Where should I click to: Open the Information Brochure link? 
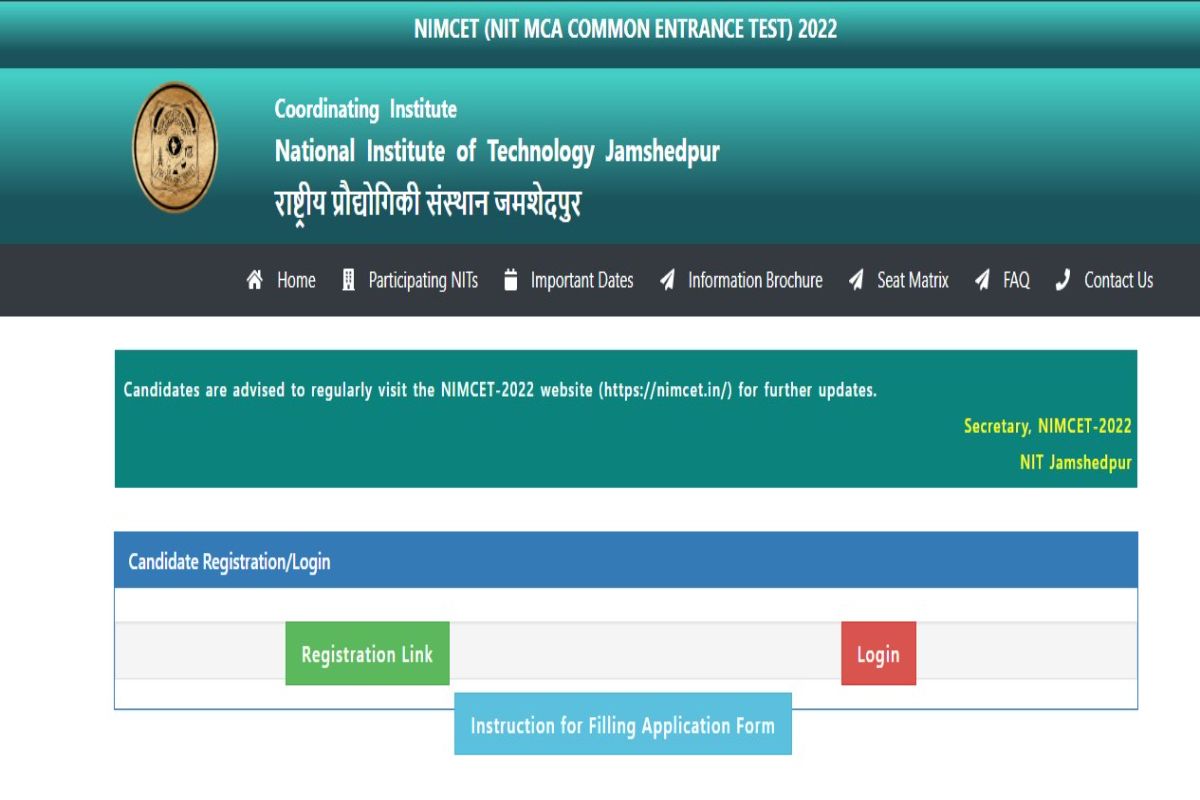(x=755, y=281)
